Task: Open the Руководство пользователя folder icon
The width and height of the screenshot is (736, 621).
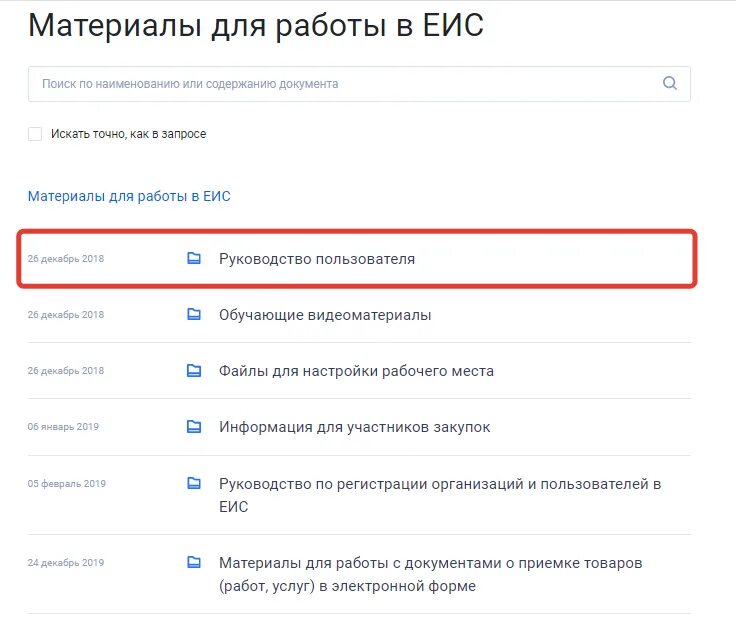Action: 194,258
